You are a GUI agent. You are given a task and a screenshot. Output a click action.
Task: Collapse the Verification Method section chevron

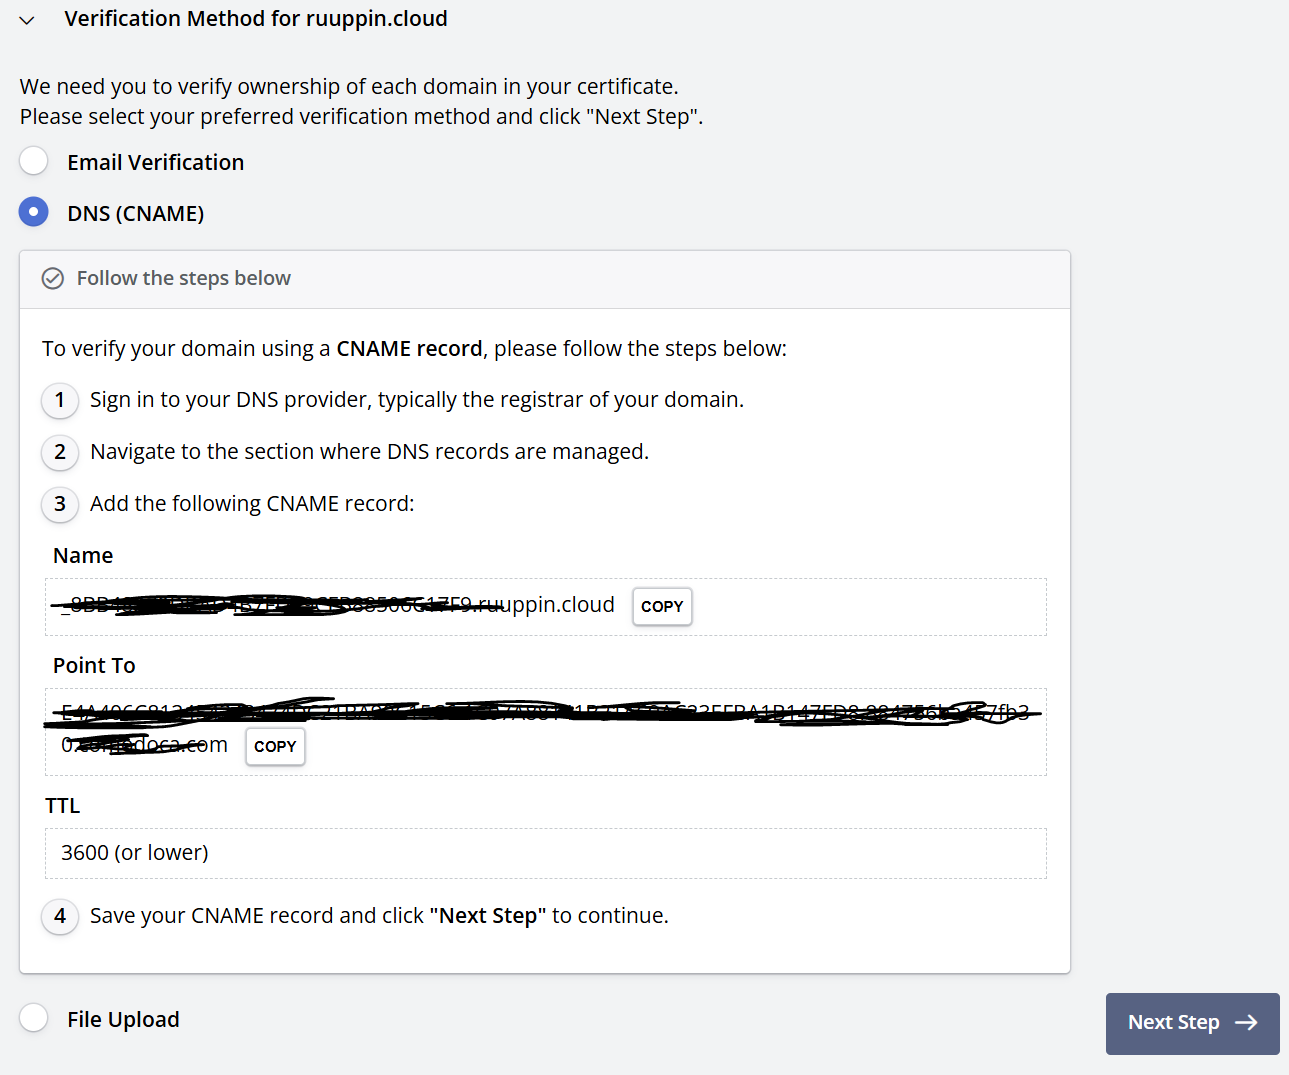point(27,20)
